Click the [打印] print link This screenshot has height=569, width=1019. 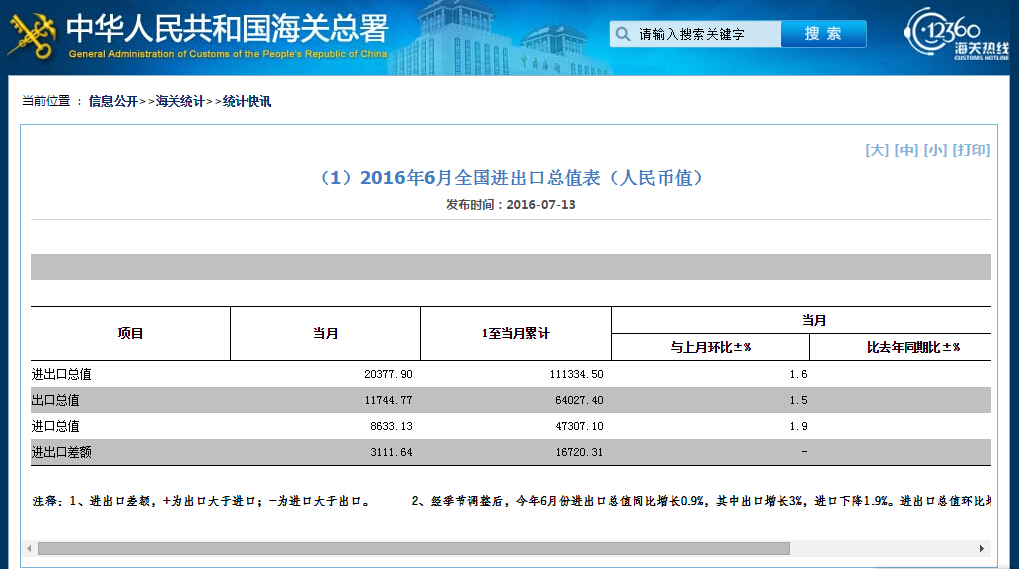point(971,150)
